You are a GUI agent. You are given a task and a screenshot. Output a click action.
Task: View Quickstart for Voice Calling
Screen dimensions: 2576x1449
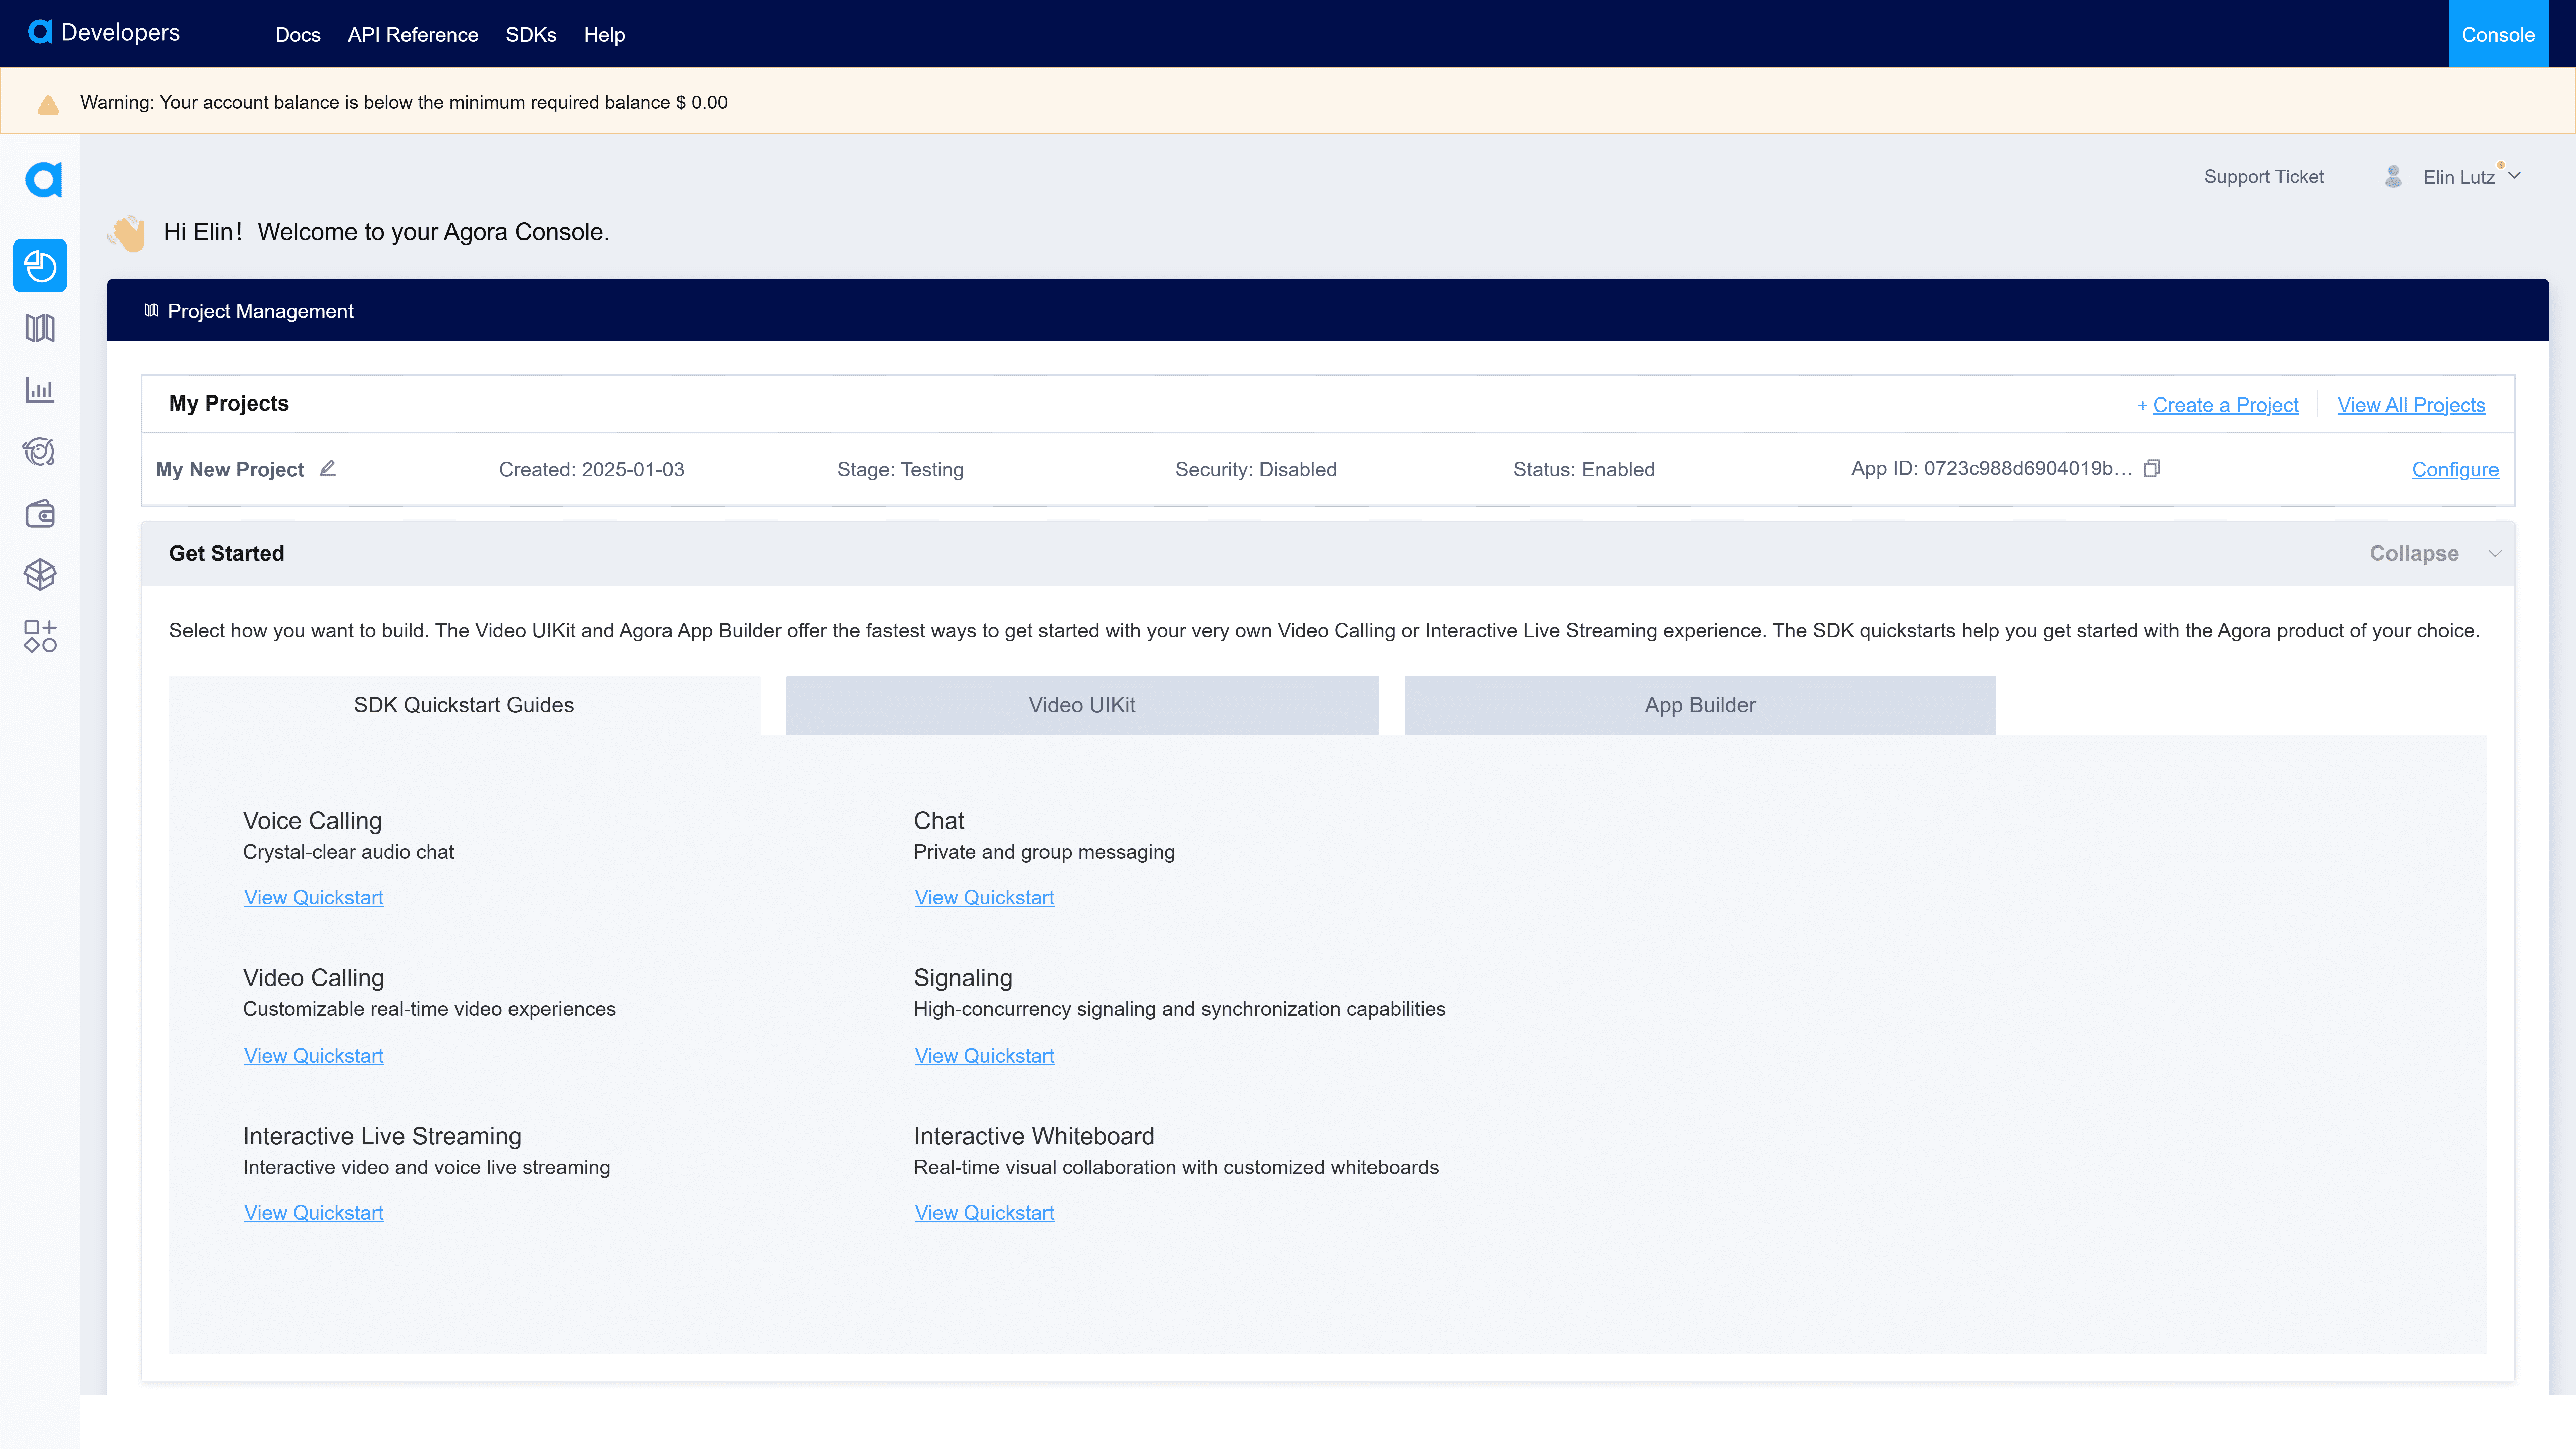coord(314,898)
